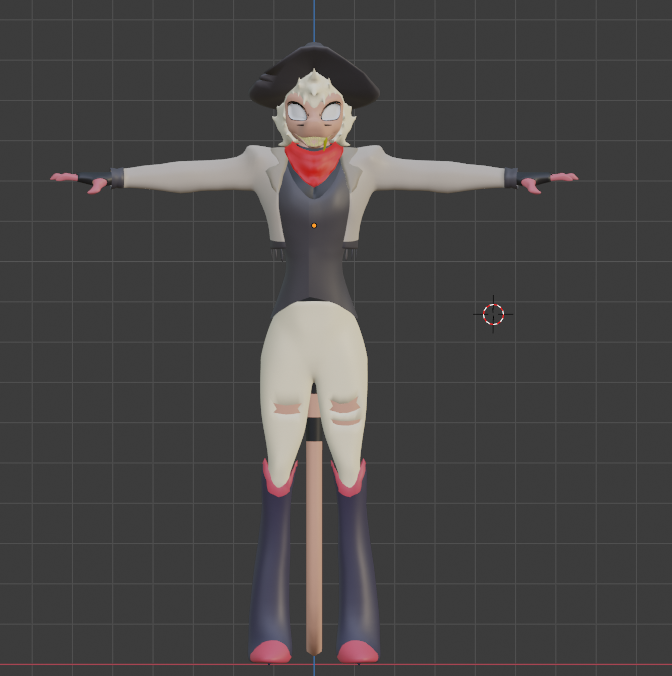Viewport: 672px width, 676px height.
Task: Select the orange object origin dot
Action: click(x=314, y=225)
